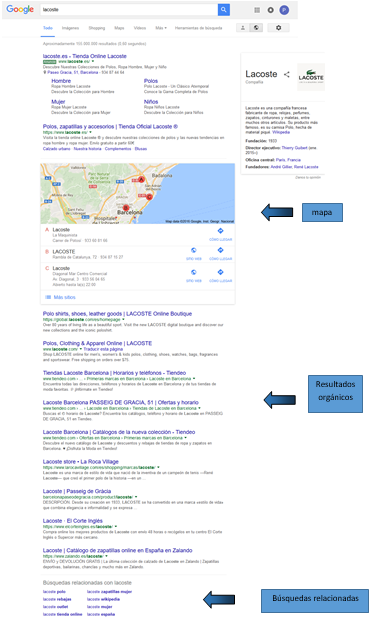Open the Google apps grid
This screenshot has width=375, height=619.
pyautogui.click(x=257, y=10)
